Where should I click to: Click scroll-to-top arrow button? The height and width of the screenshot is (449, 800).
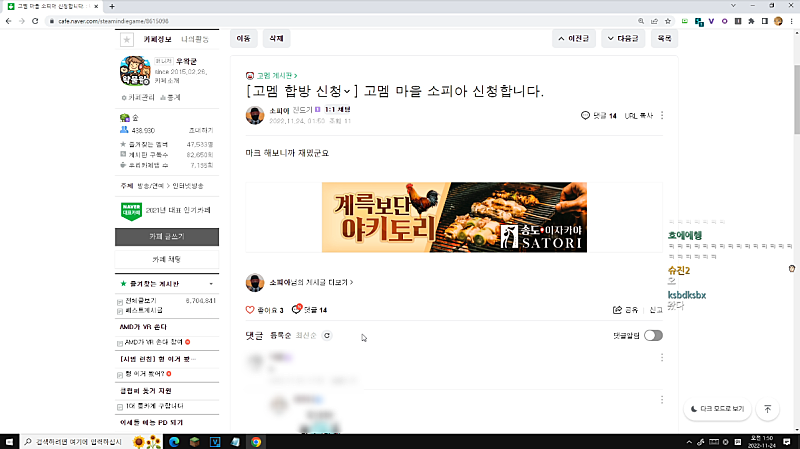(x=768, y=409)
